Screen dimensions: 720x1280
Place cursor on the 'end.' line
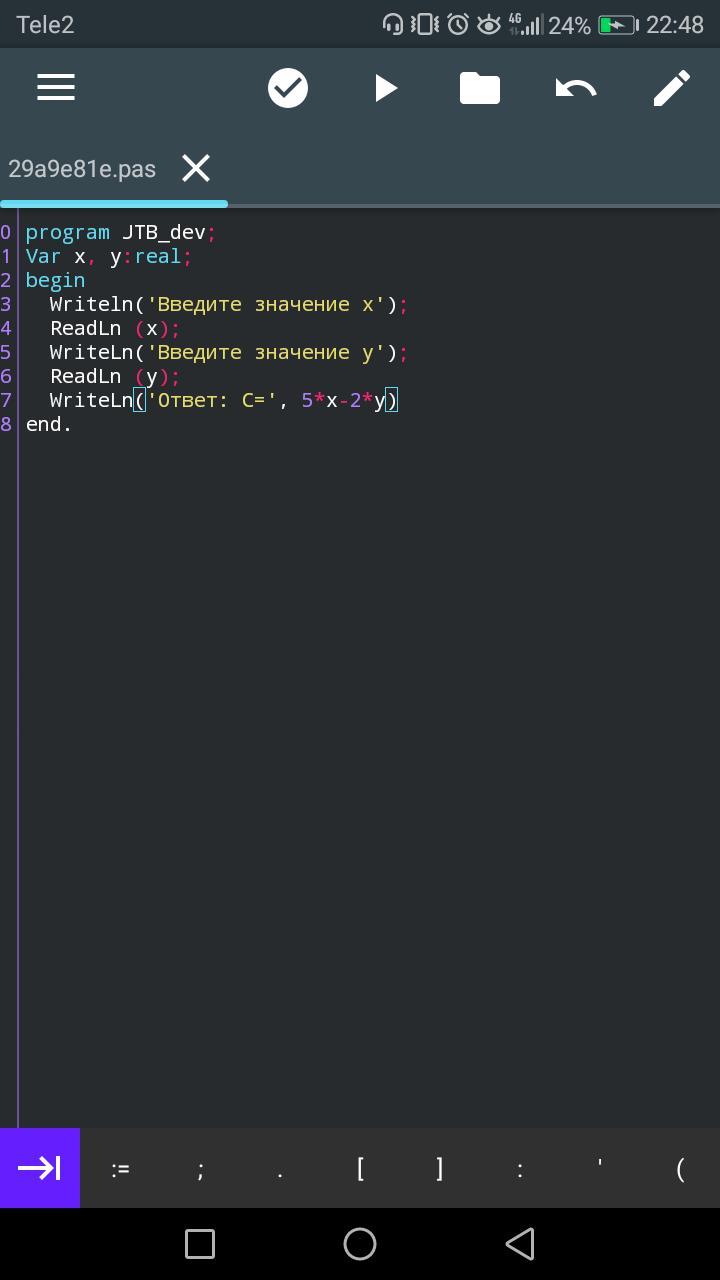tap(49, 424)
